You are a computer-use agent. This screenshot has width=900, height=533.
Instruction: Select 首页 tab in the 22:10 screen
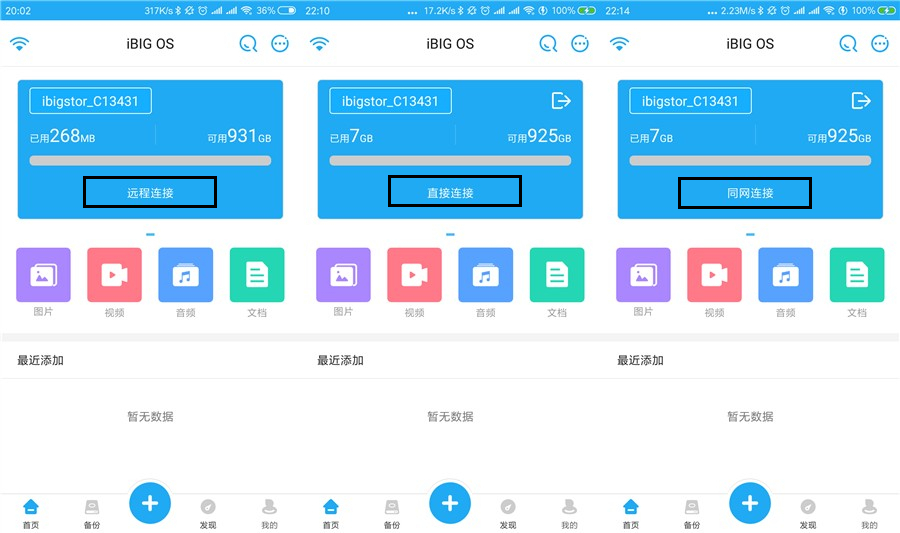click(331, 513)
